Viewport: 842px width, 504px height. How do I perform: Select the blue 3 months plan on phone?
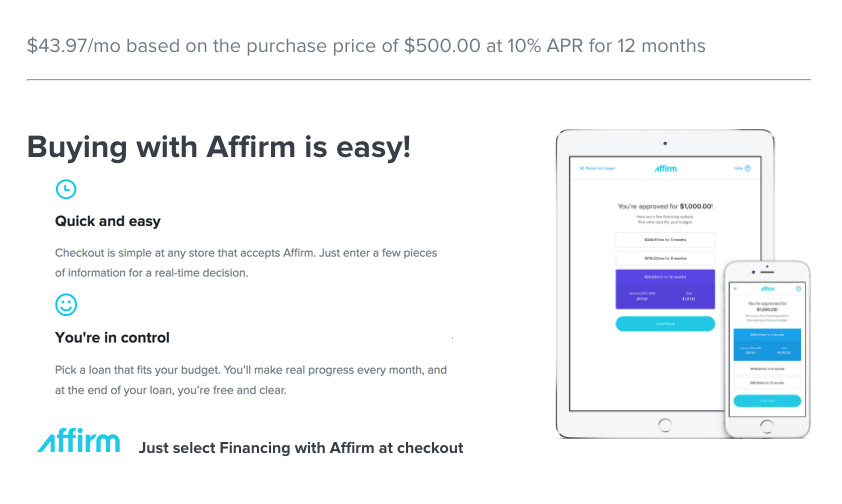(x=767, y=342)
